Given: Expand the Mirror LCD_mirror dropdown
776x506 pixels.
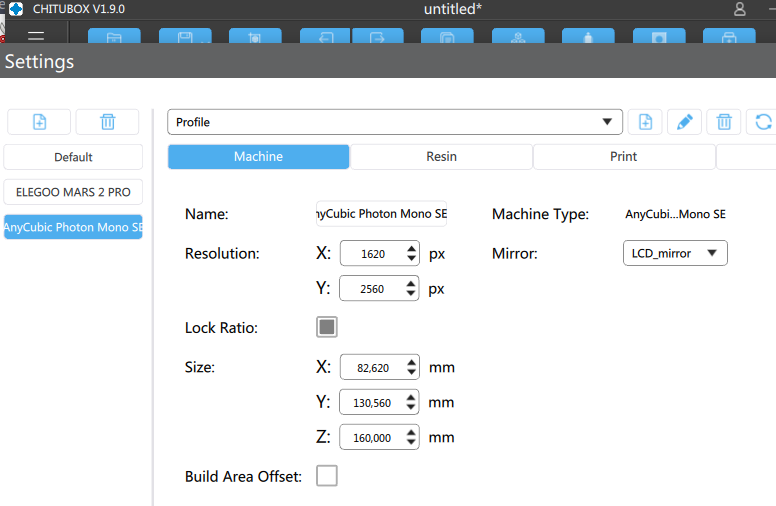Looking at the screenshot, I should [x=675, y=253].
